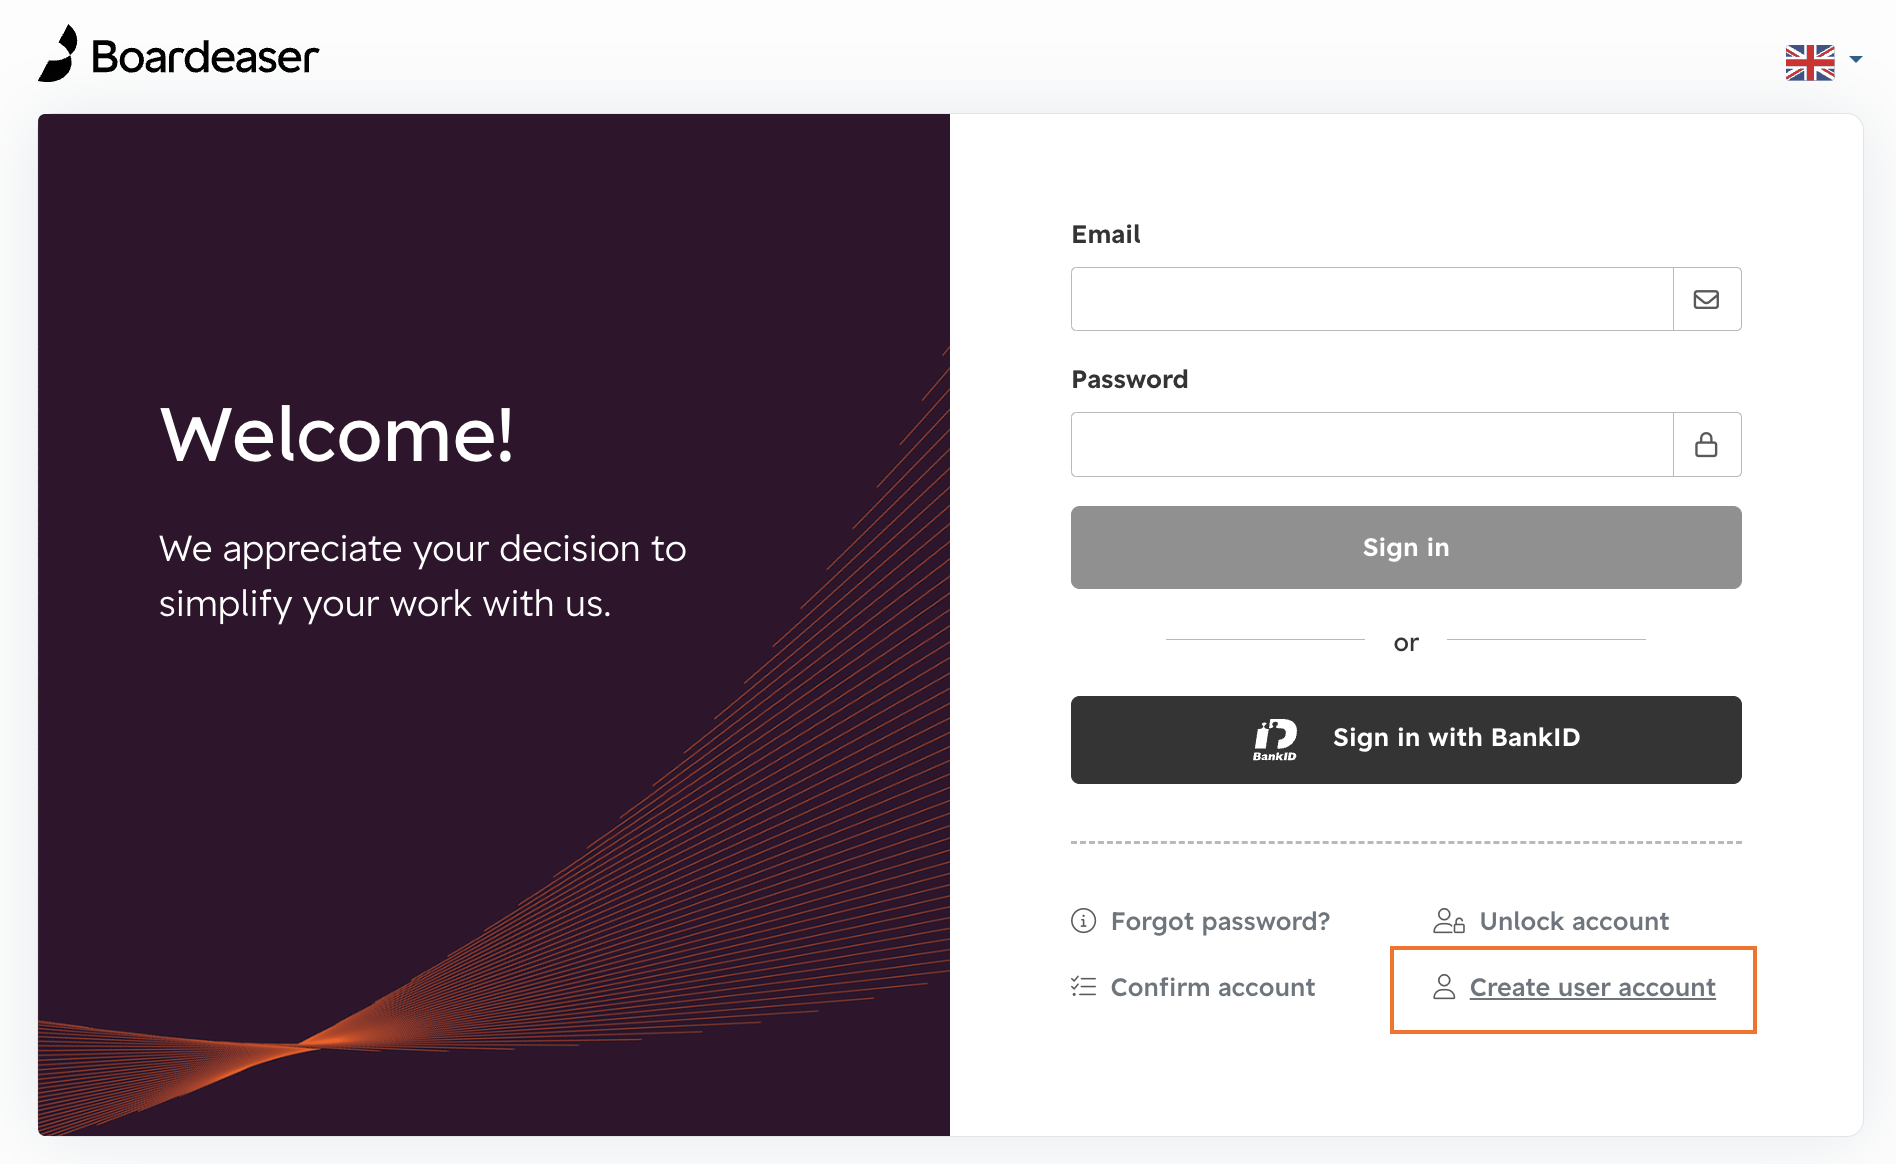Screen dimensions: 1896x1164
Task: Click the Boardeaser logo icon
Action: pos(58,54)
